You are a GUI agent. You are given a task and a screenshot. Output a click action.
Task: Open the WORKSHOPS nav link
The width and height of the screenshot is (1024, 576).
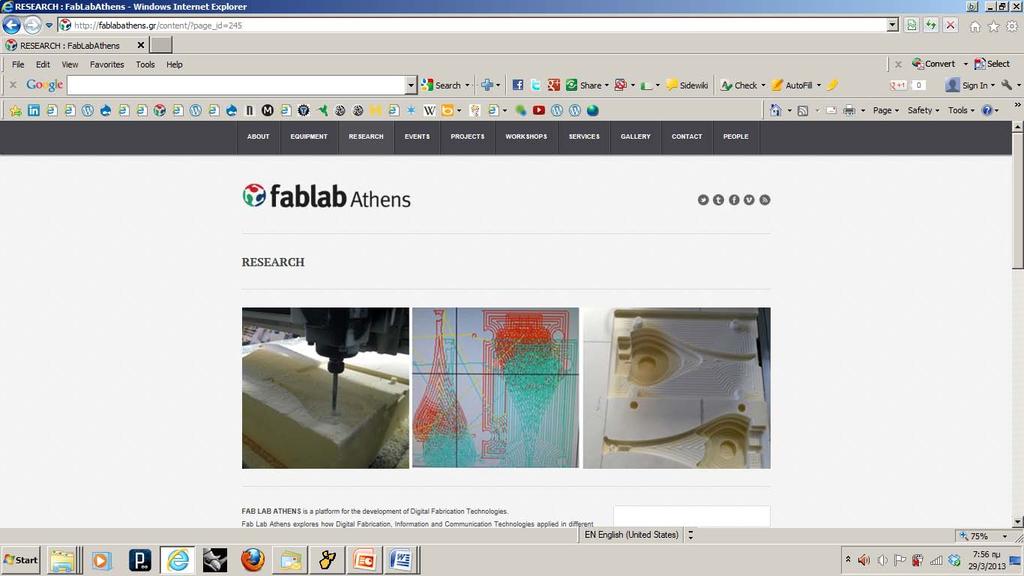click(526, 137)
